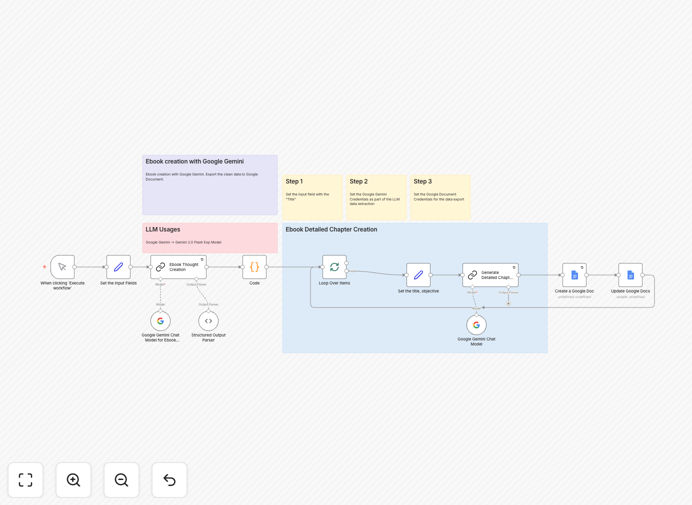Viewport: 692px width, 505px height.
Task: Fit the workflow to view
Action: coord(26,480)
